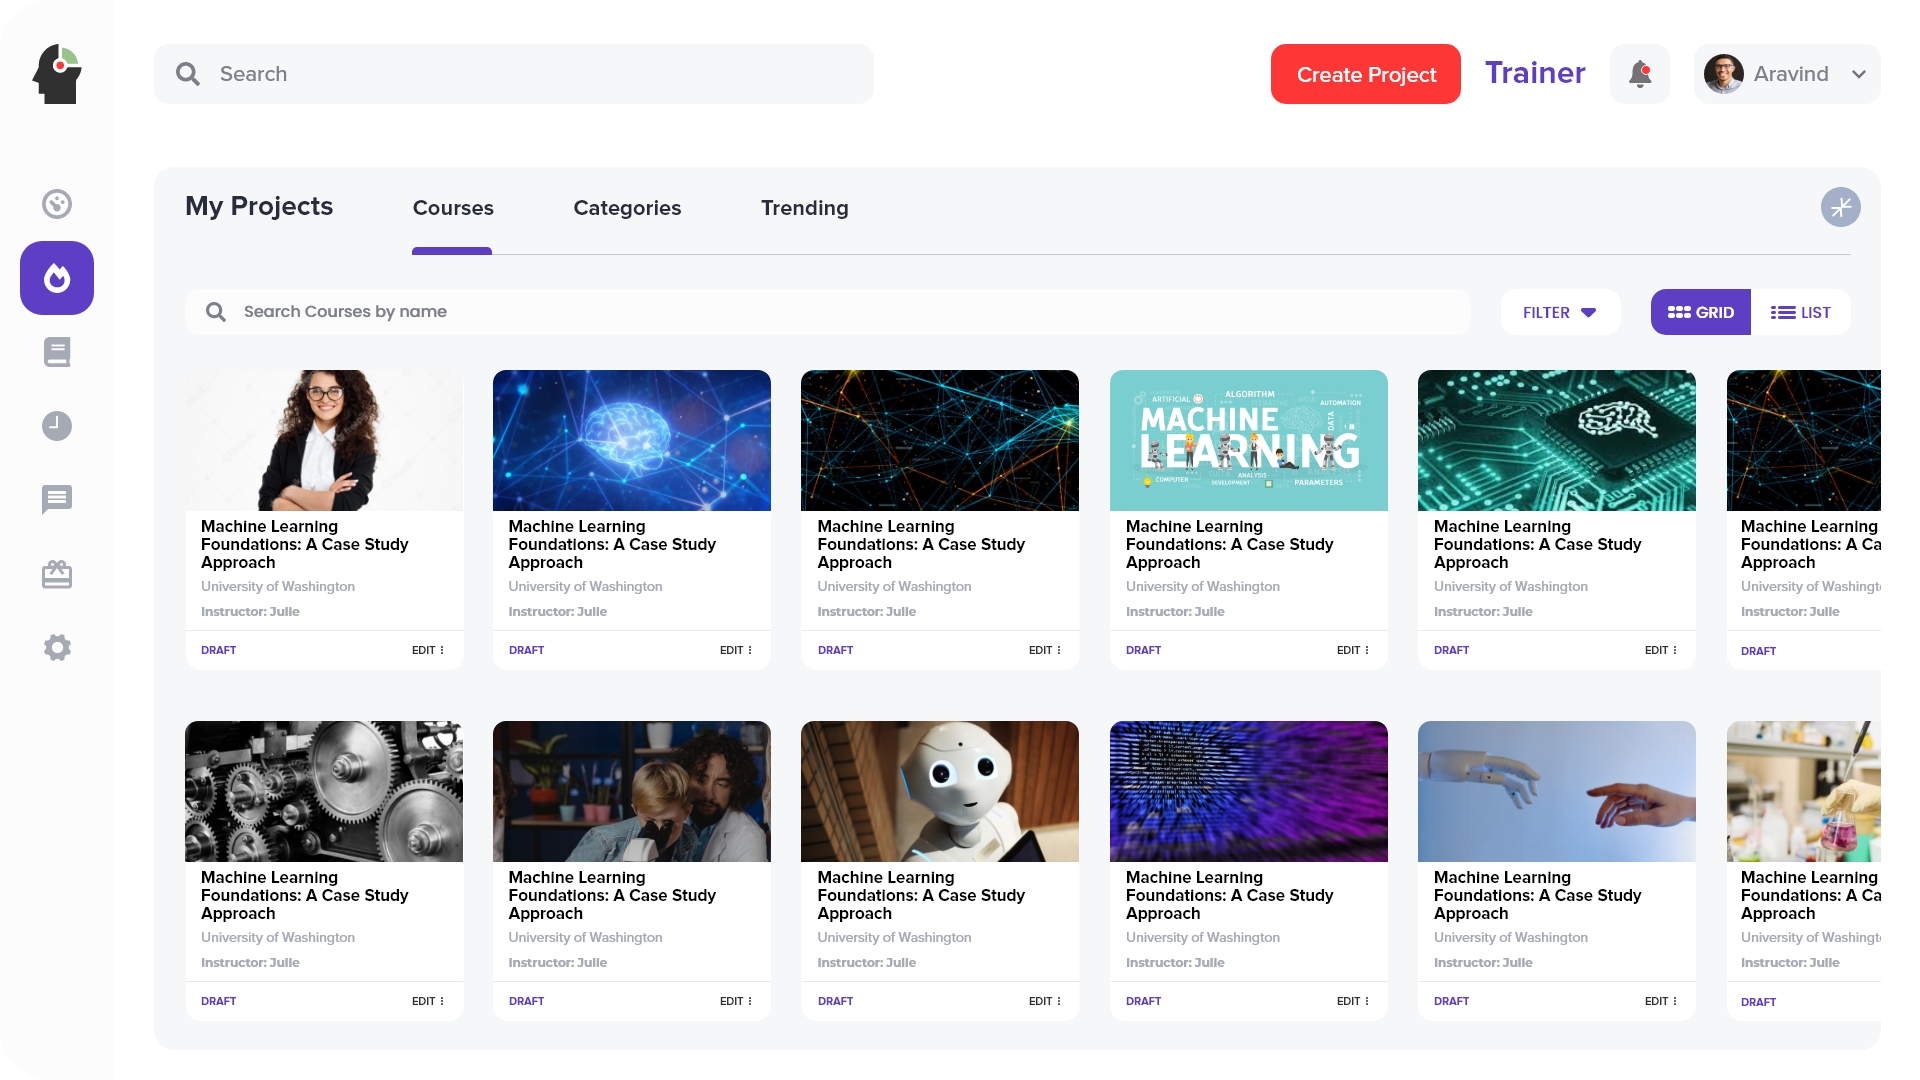The width and height of the screenshot is (1920, 1080).
Task: Open the gift box icon in sidebar
Action: coord(57,574)
